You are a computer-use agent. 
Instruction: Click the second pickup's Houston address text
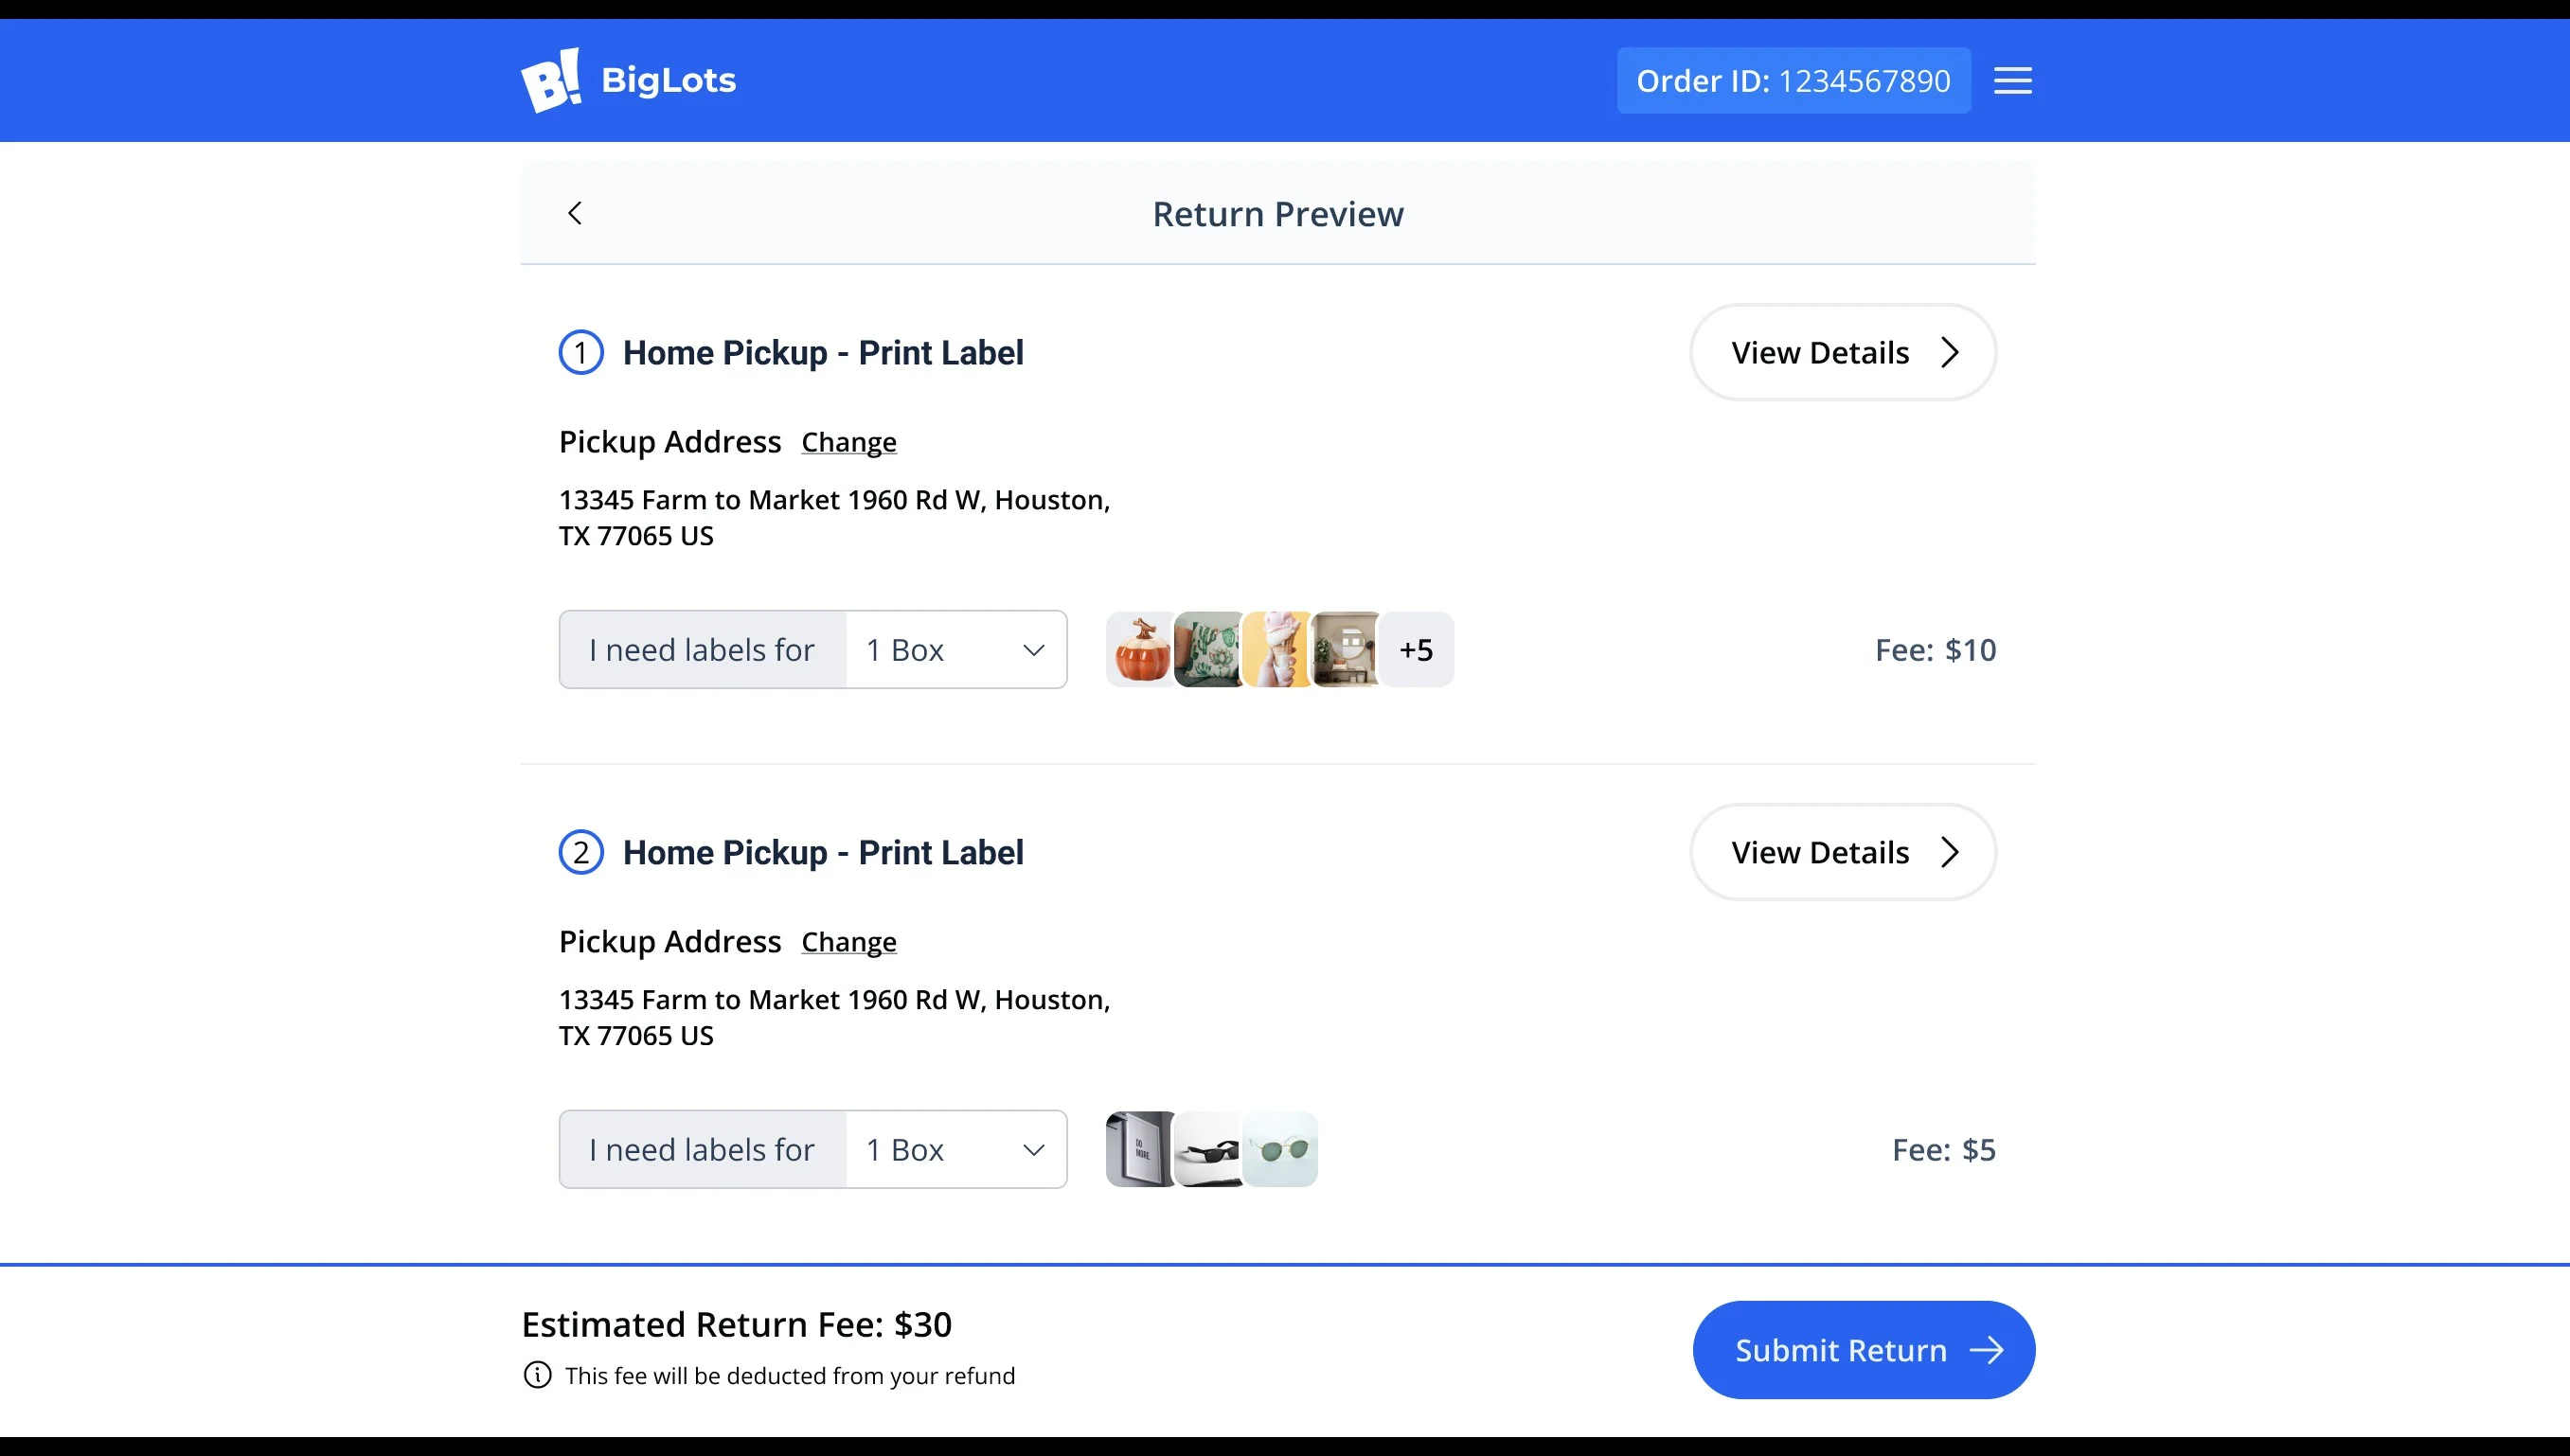[835, 1017]
